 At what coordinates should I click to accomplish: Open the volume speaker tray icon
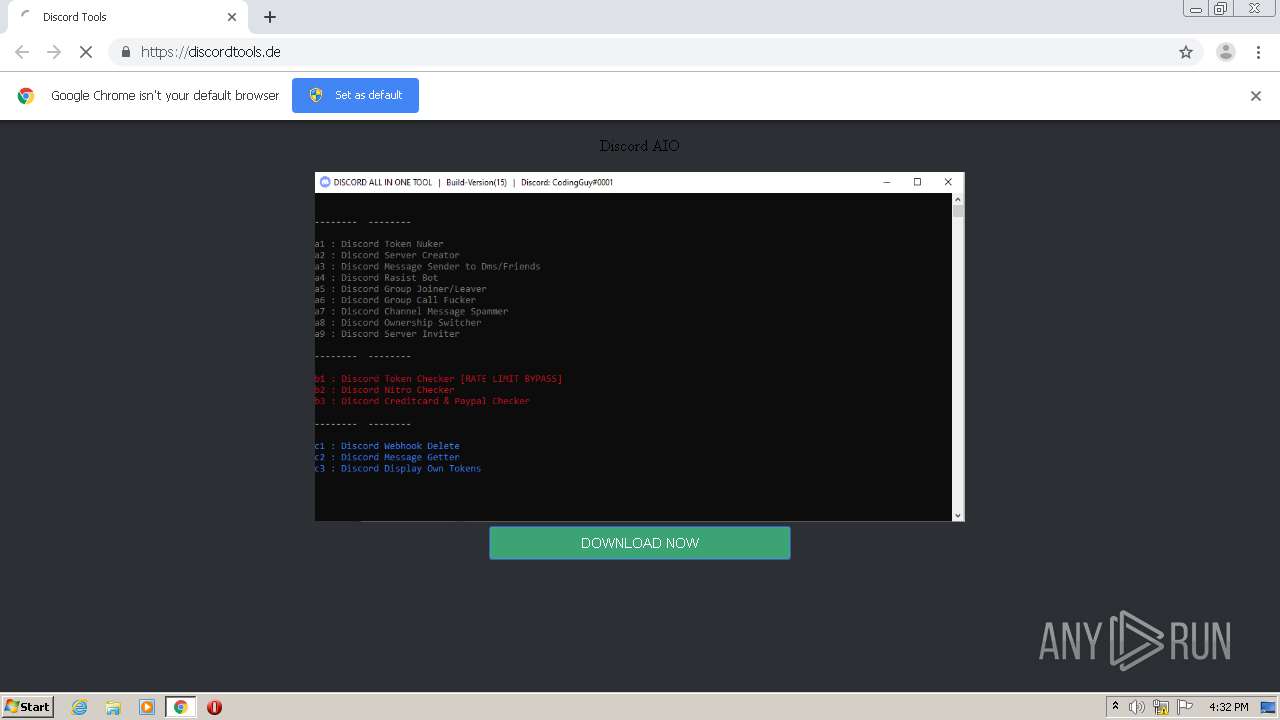1137,707
